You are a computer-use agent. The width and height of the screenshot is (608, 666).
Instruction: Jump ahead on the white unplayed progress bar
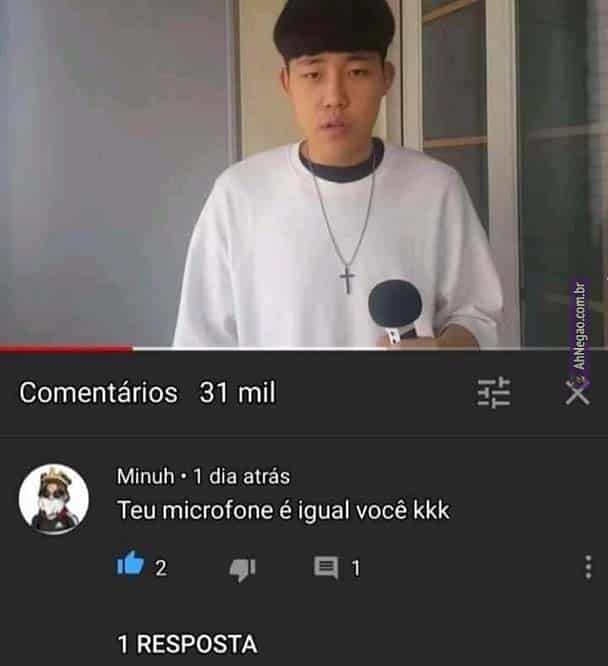click(x=370, y=349)
